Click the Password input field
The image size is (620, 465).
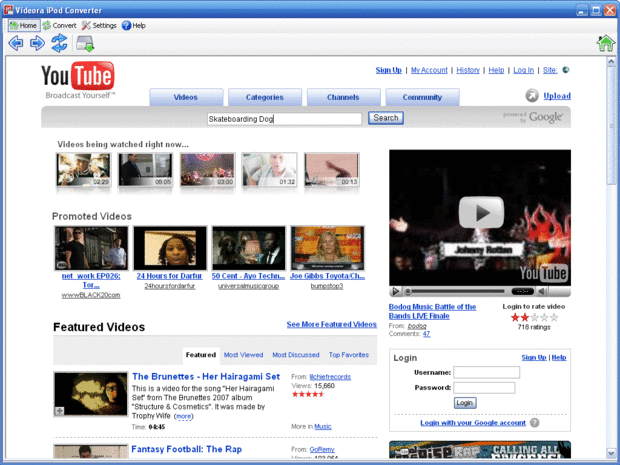tap(484, 388)
